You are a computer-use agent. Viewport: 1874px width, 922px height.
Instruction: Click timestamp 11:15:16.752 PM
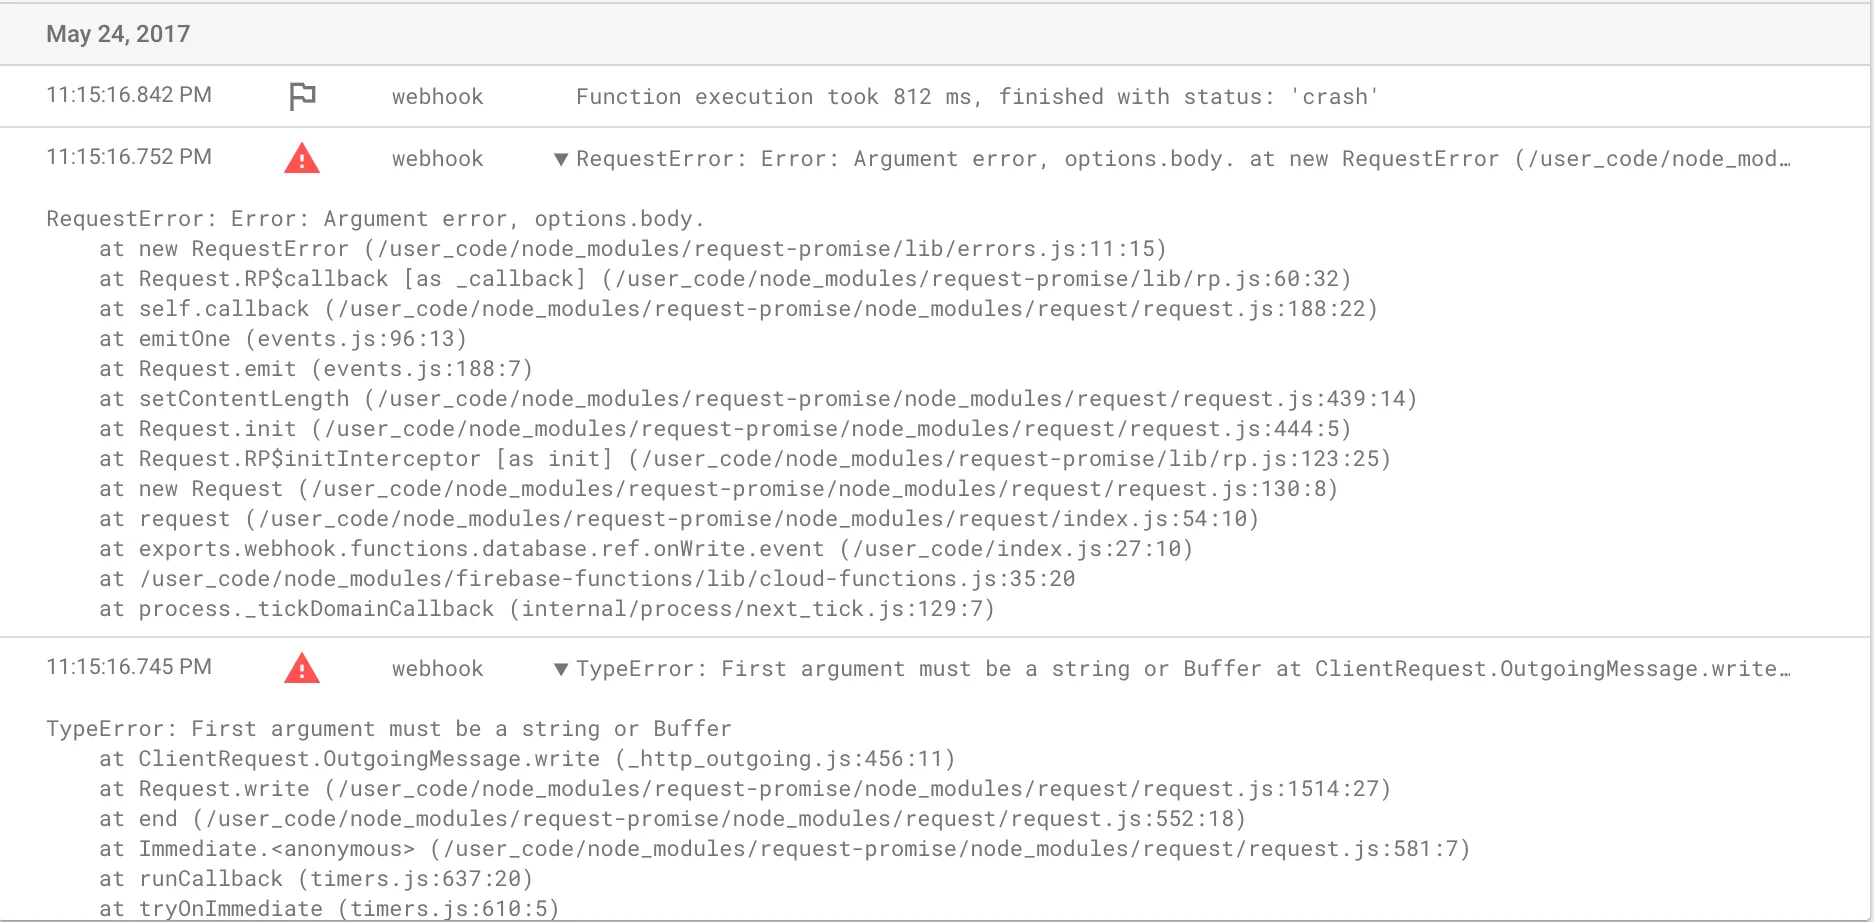129,157
